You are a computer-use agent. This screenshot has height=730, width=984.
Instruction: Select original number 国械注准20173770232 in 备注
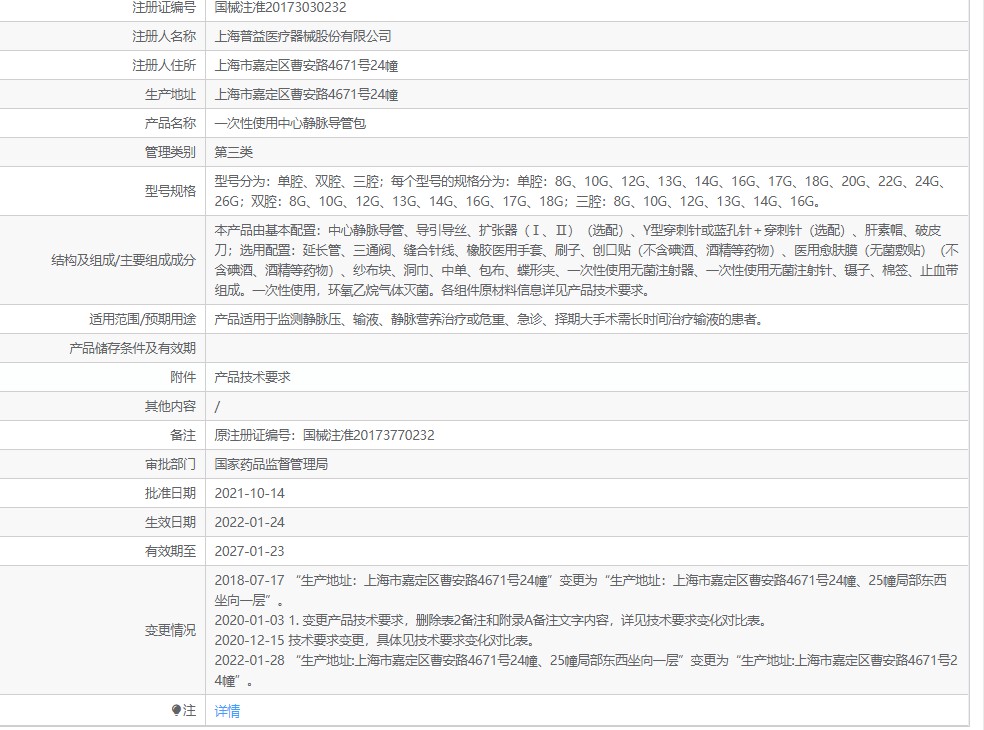point(368,435)
